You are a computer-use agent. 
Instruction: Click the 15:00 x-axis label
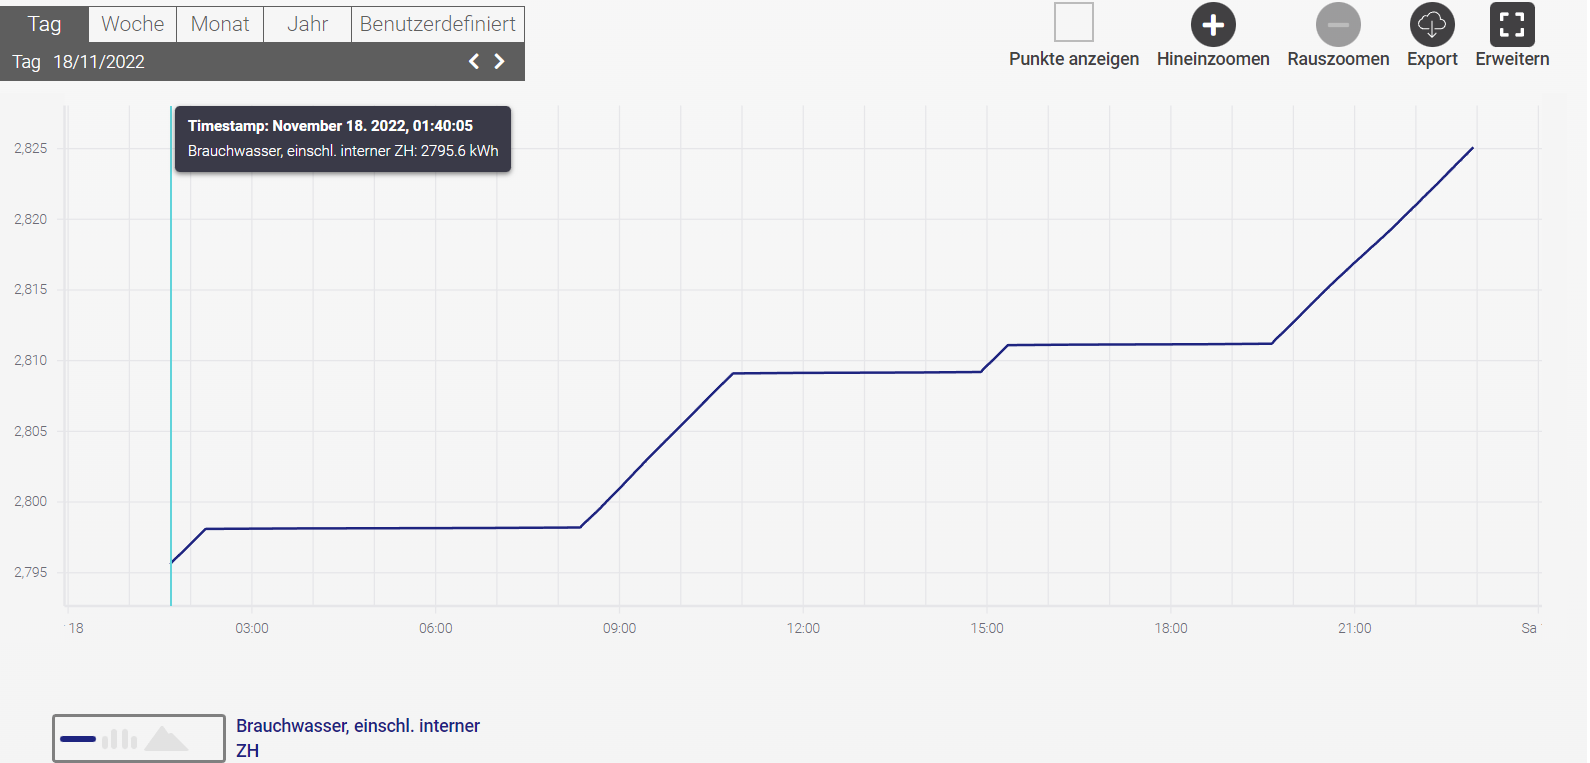point(987,628)
